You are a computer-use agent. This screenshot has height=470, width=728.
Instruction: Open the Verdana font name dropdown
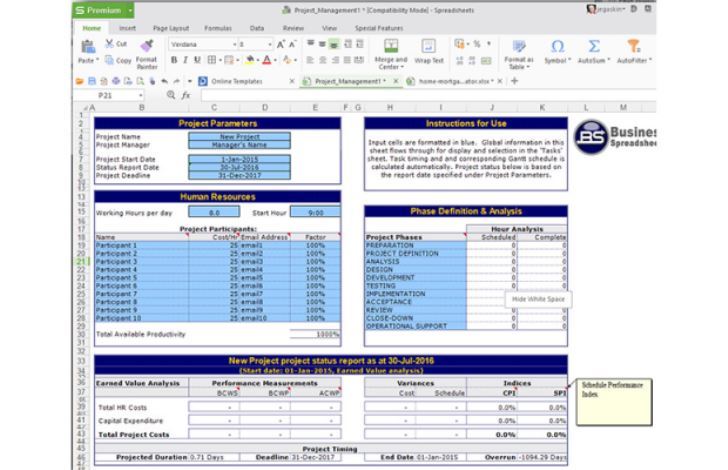pyautogui.click(x=234, y=45)
